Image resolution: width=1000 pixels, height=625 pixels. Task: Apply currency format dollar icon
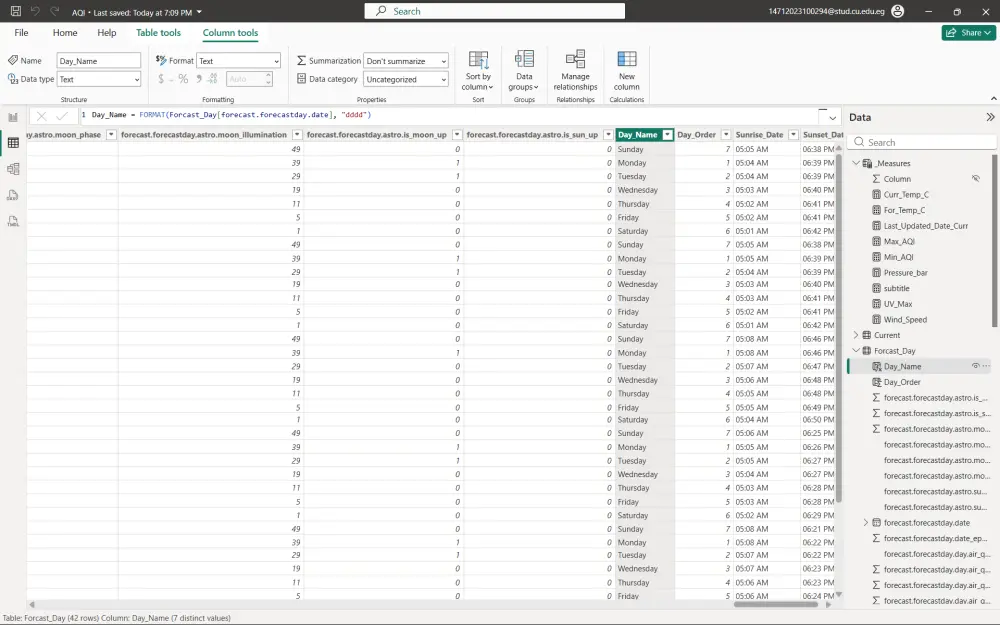point(161,79)
